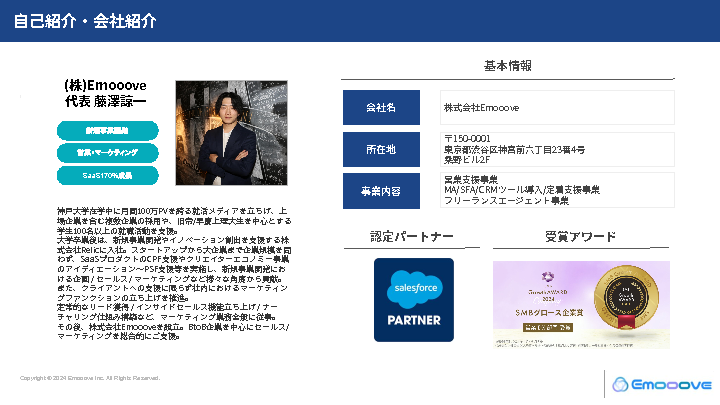Image resolution: width=720 pixels, height=405 pixels.
Task: Click the SaaS 170%成長 teal pill
Action: (x=108, y=174)
